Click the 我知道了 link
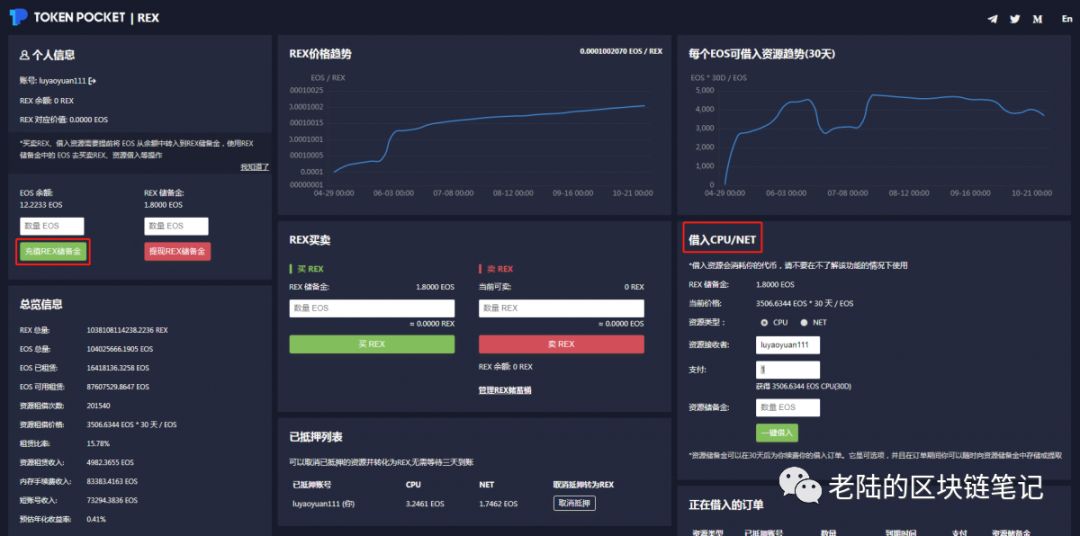 pos(254,167)
